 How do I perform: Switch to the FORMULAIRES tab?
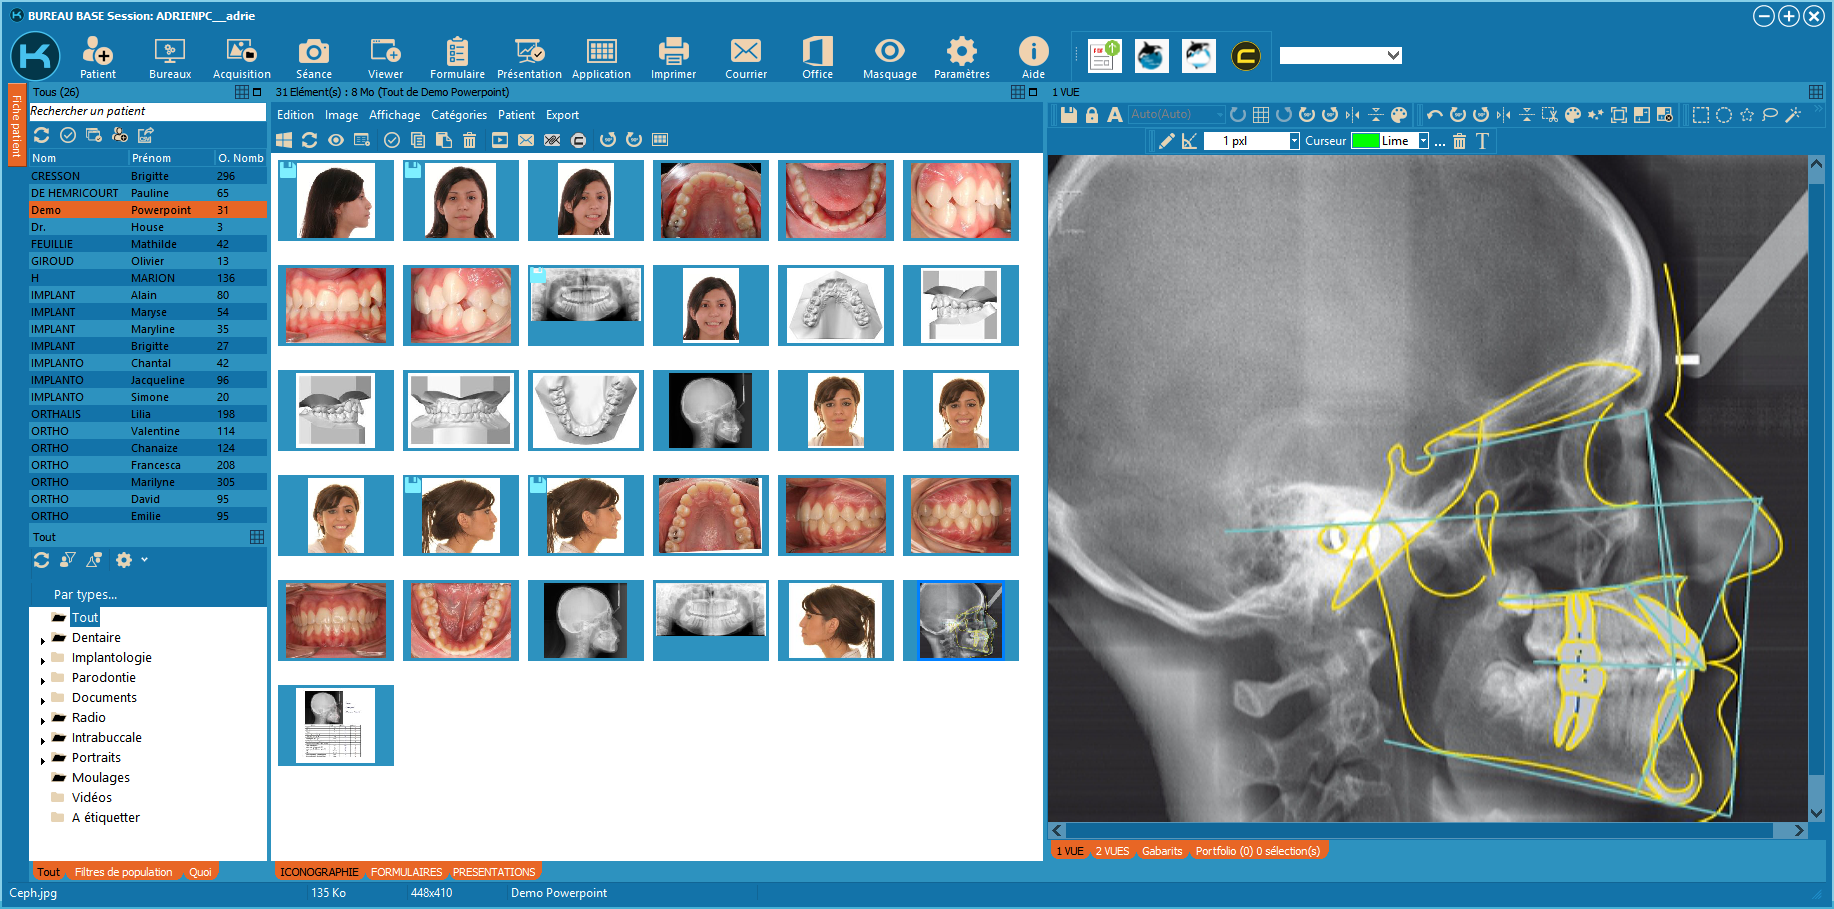click(406, 872)
